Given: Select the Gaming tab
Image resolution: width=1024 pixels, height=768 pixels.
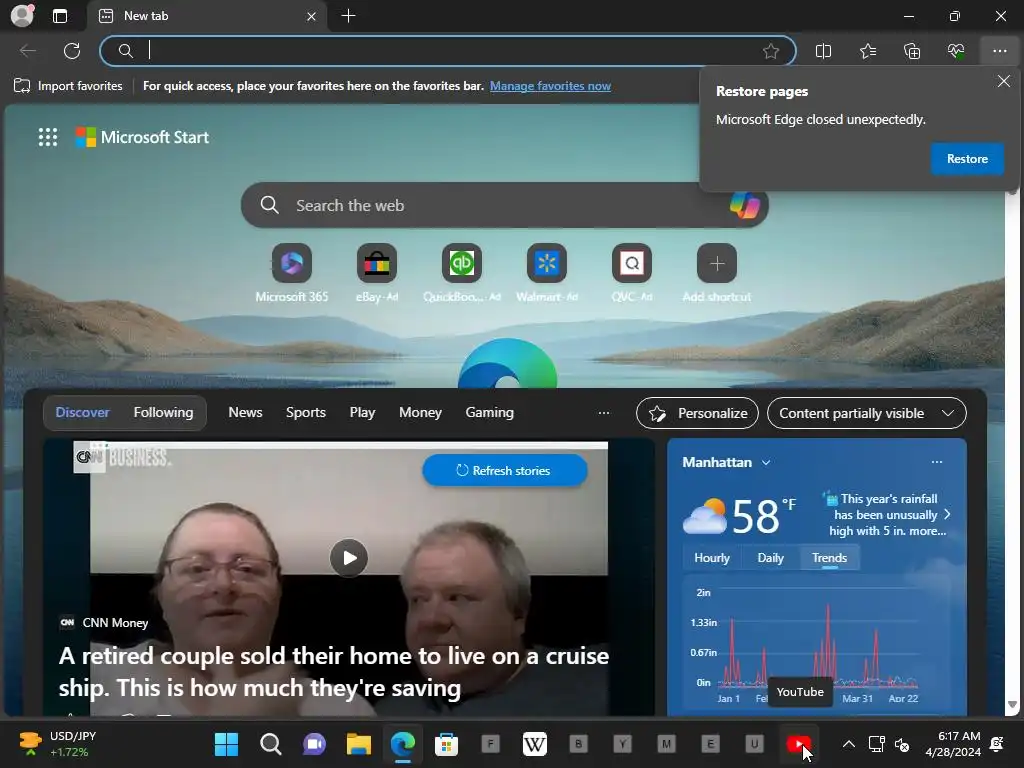Looking at the screenshot, I should point(489,413).
